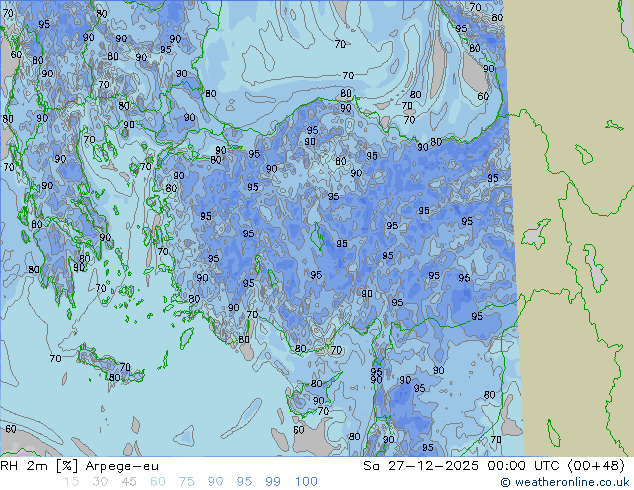Click legend value 95 in the color scale
The width and height of the screenshot is (634, 490).
coord(244,482)
